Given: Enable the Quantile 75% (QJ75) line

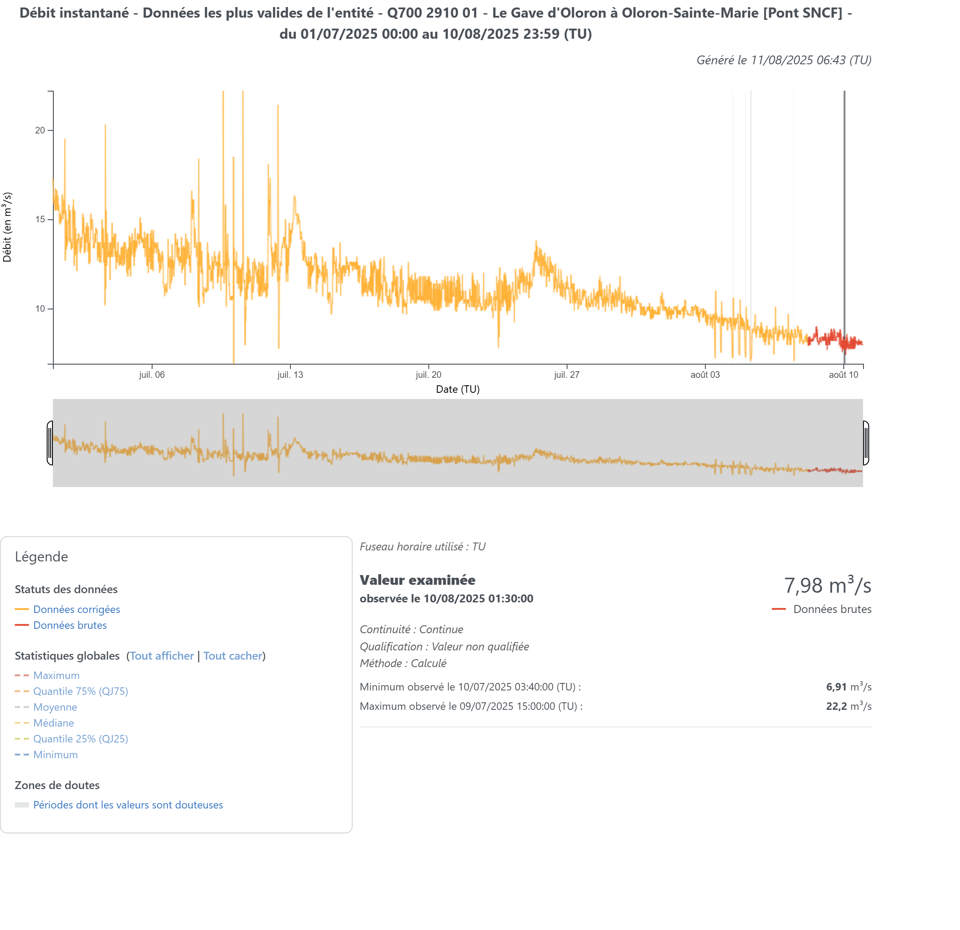Looking at the screenshot, I should click(80, 691).
